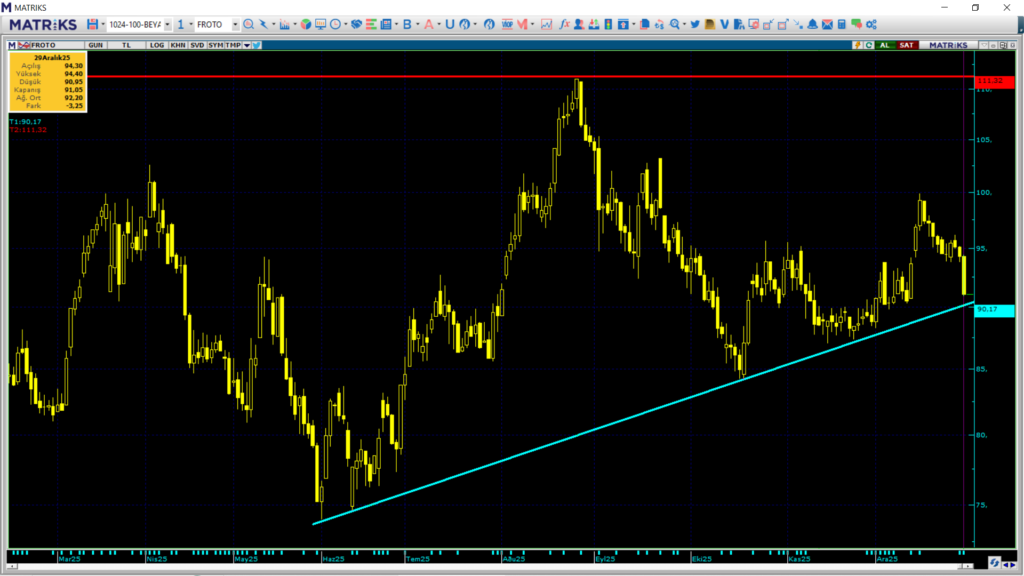The height and width of the screenshot is (576, 1024).
Task: Open the alarm bell icon in the toolbar
Action: coord(812,24)
